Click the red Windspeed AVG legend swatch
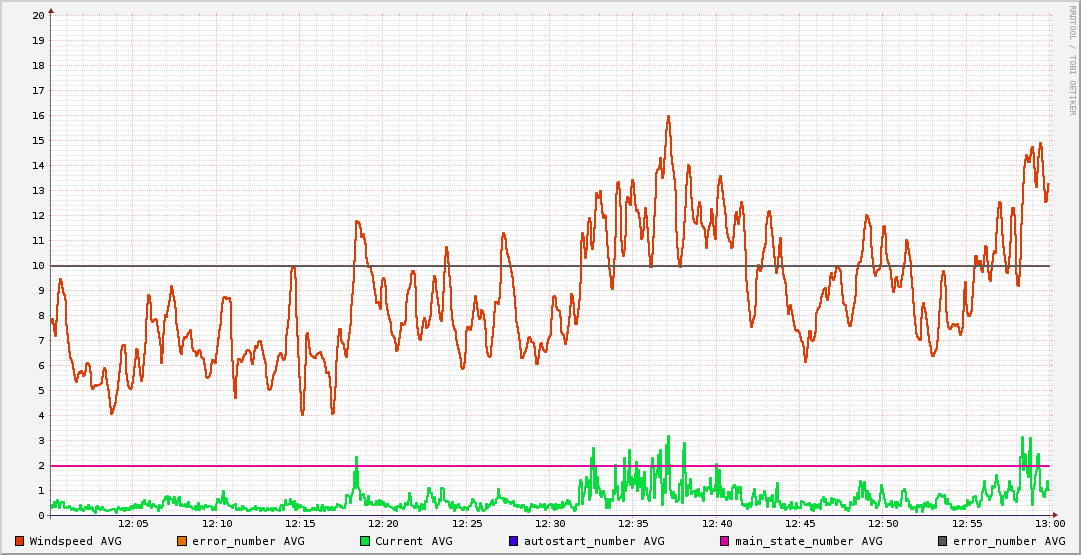Screen dimensions: 1081x555 [x=19, y=541]
